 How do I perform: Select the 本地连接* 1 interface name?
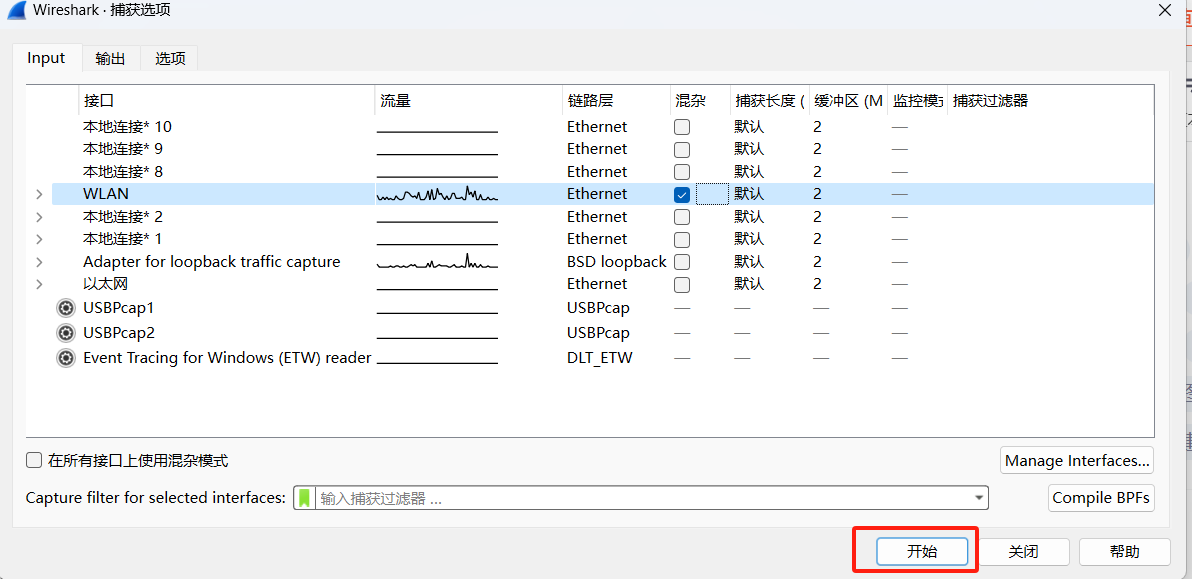122,239
